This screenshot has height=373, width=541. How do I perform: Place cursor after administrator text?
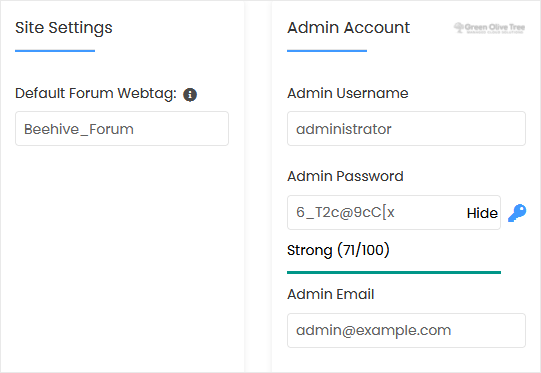coord(393,129)
